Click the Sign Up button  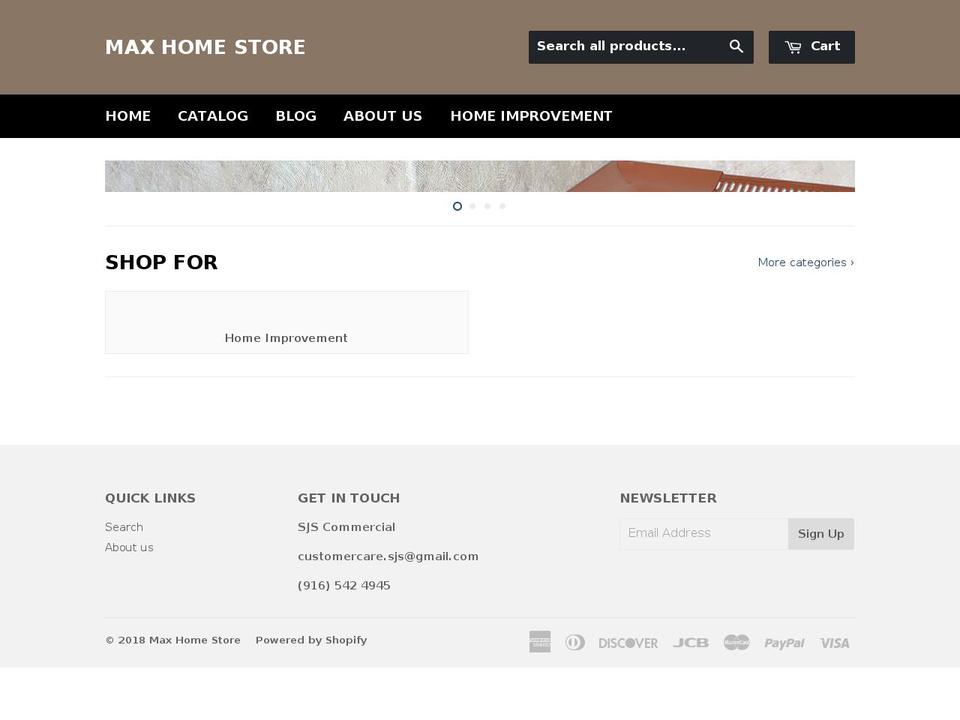(821, 534)
